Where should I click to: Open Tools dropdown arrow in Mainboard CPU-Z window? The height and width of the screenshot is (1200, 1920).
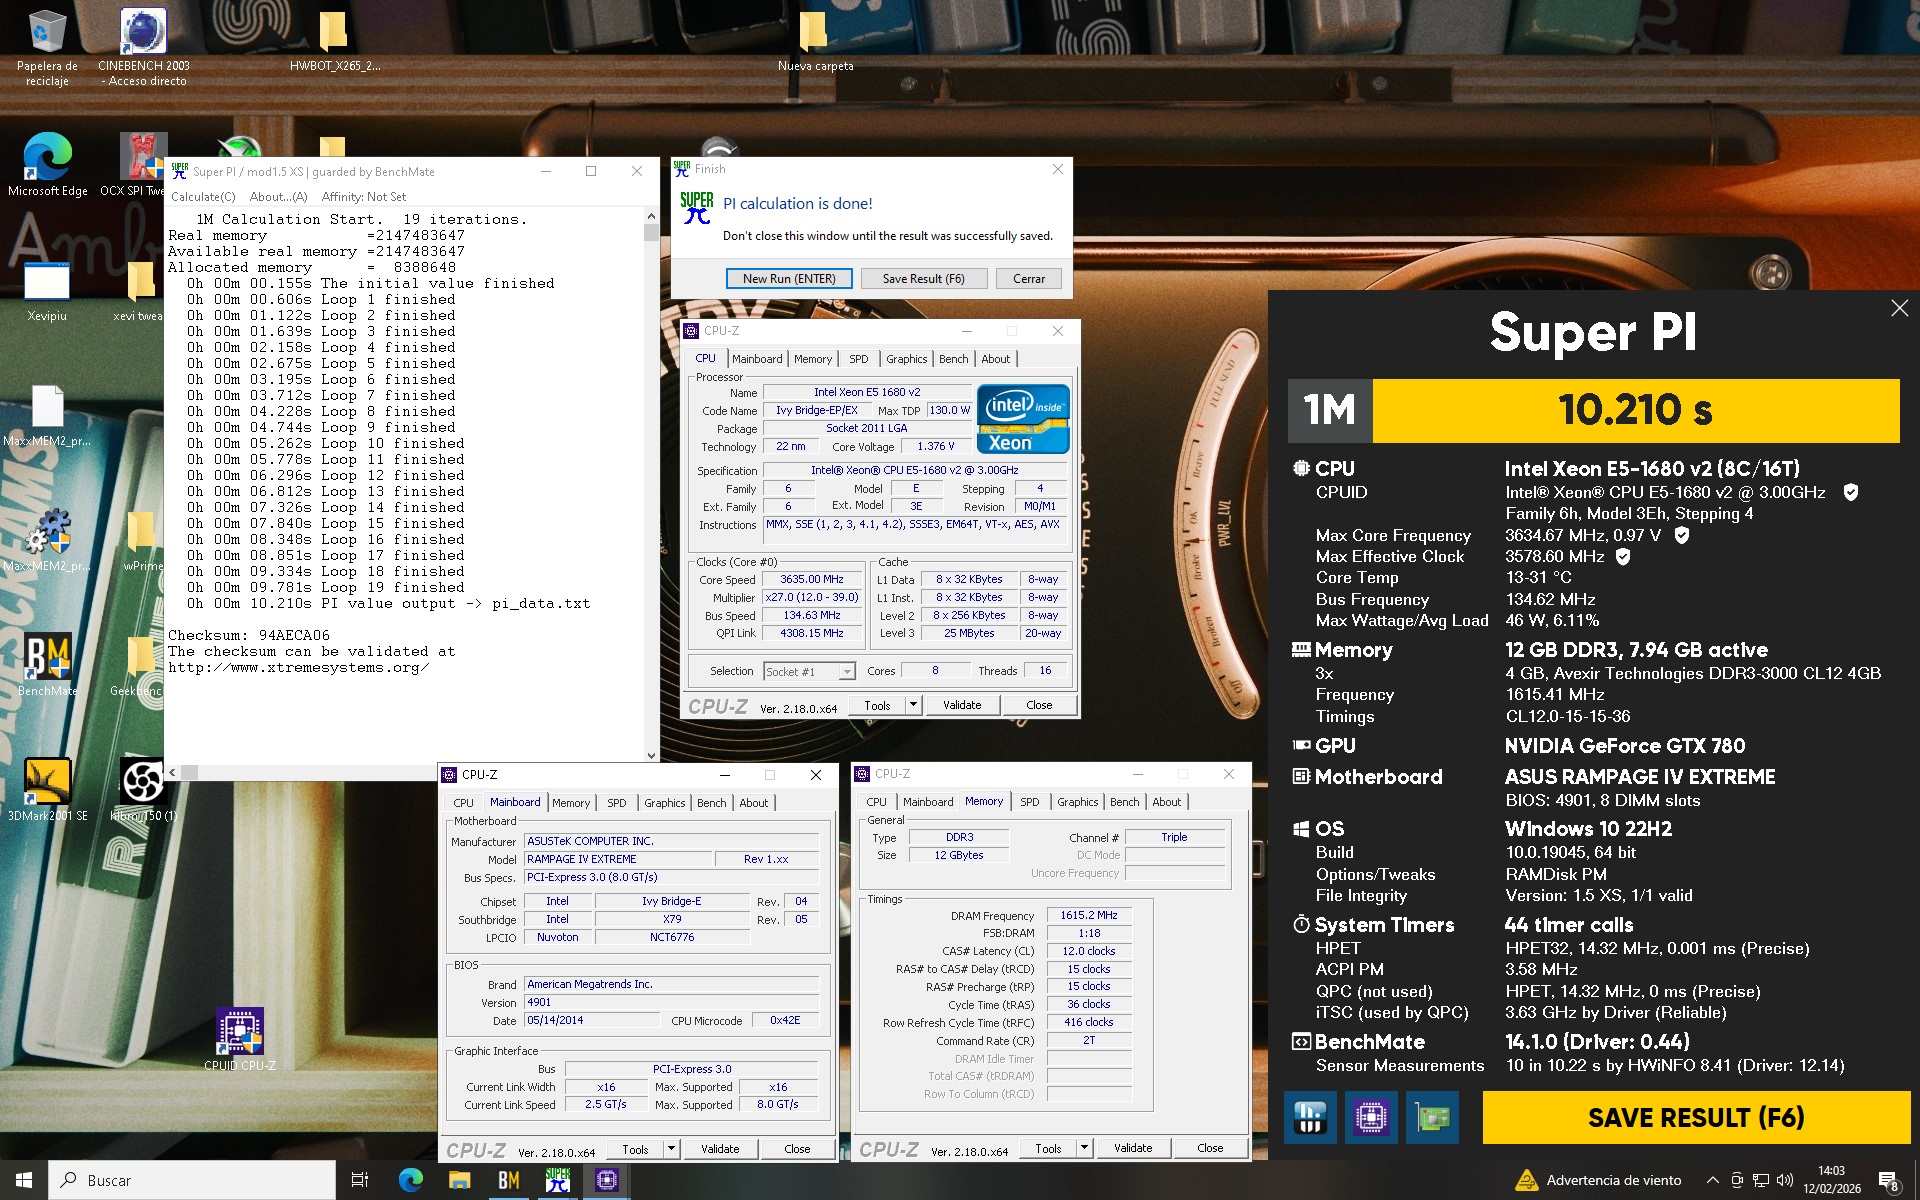(x=672, y=1149)
